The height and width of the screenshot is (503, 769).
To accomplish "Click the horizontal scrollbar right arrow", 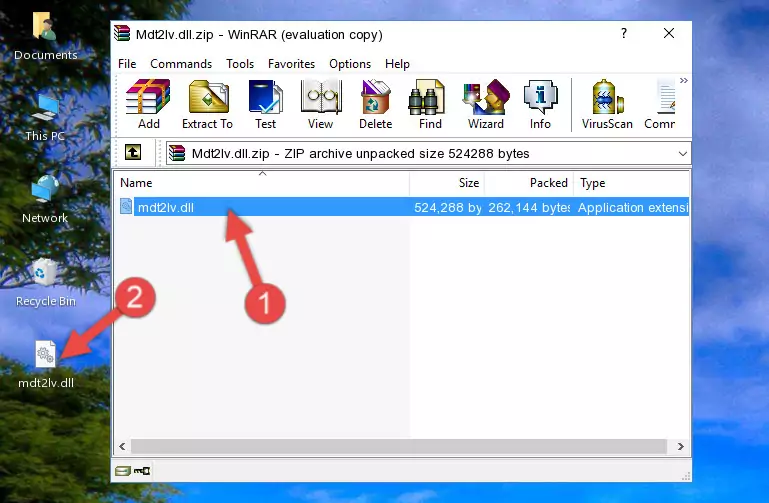I will coord(681,446).
